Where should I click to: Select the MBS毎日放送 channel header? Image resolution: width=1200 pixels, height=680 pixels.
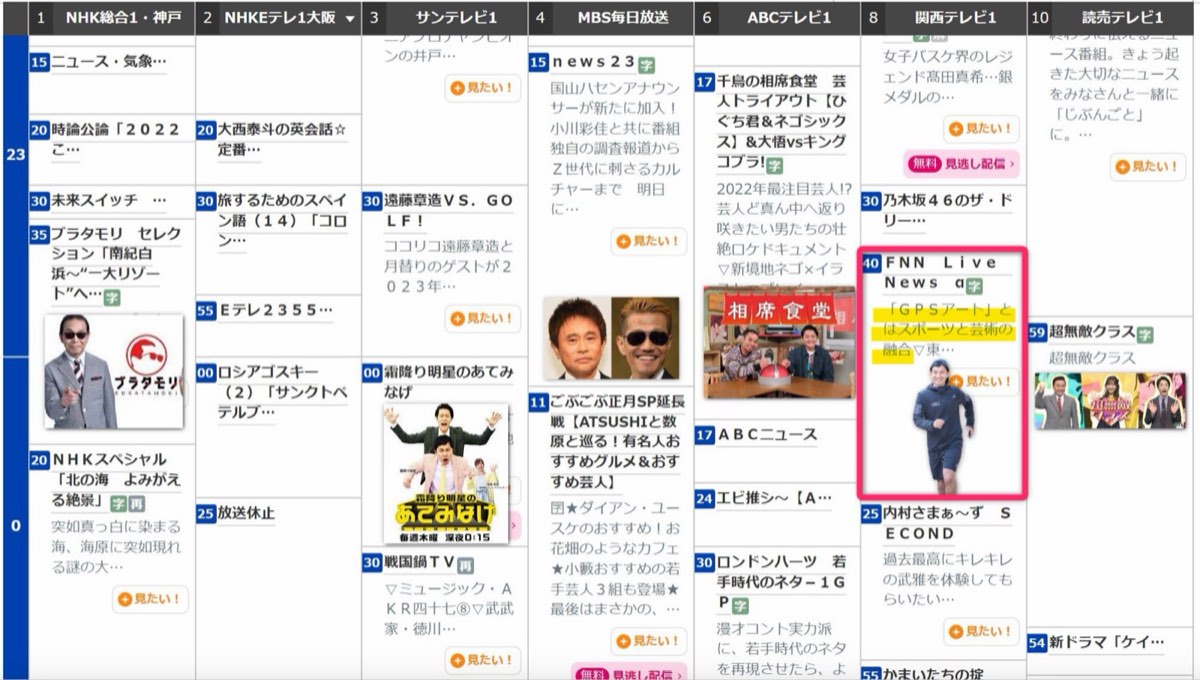pos(611,18)
